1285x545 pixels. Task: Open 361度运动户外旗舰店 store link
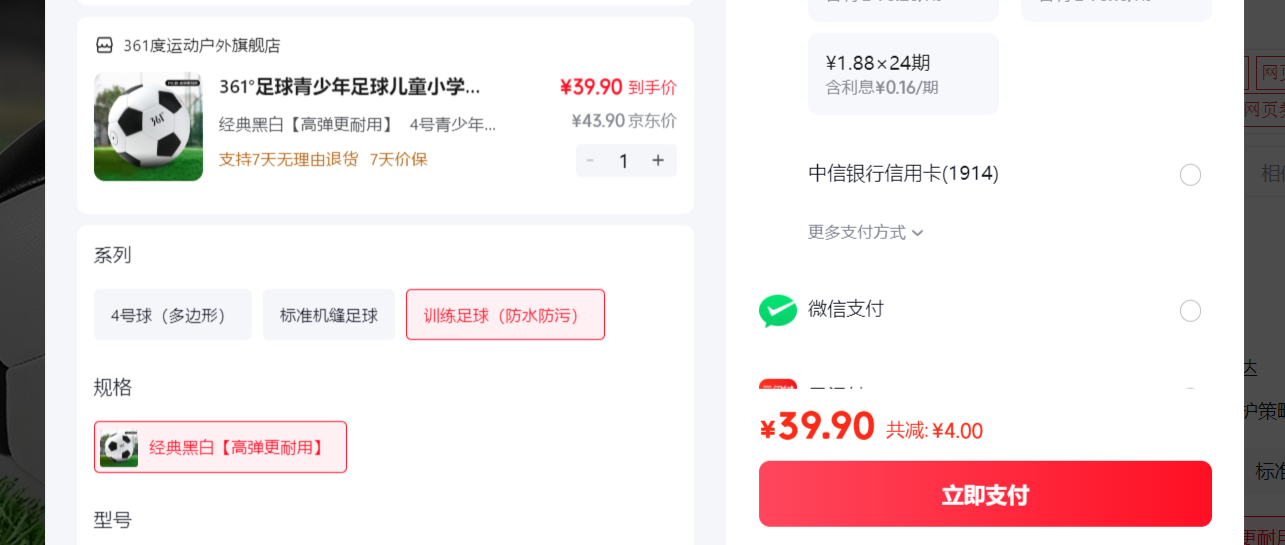[202, 45]
